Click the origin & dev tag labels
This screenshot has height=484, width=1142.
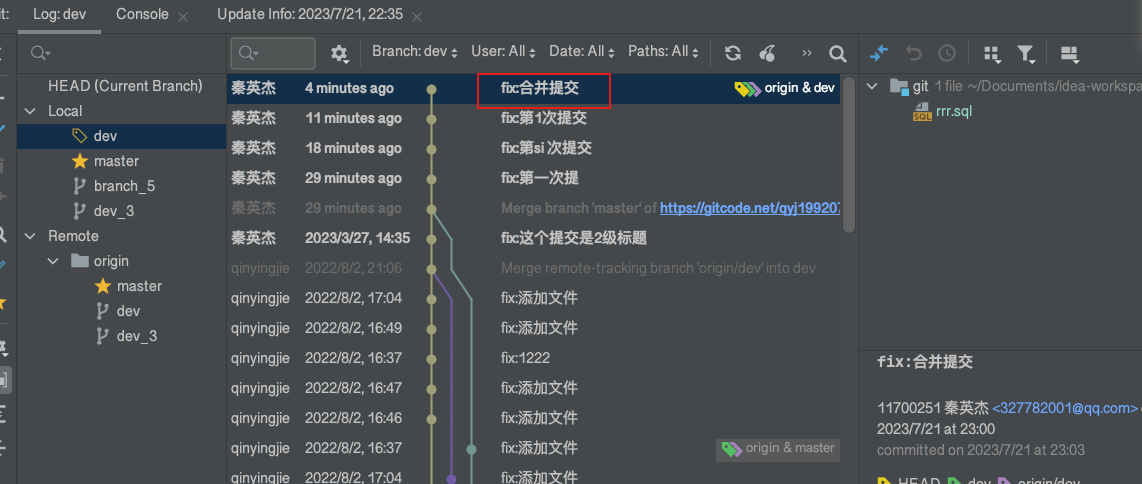click(x=784, y=88)
